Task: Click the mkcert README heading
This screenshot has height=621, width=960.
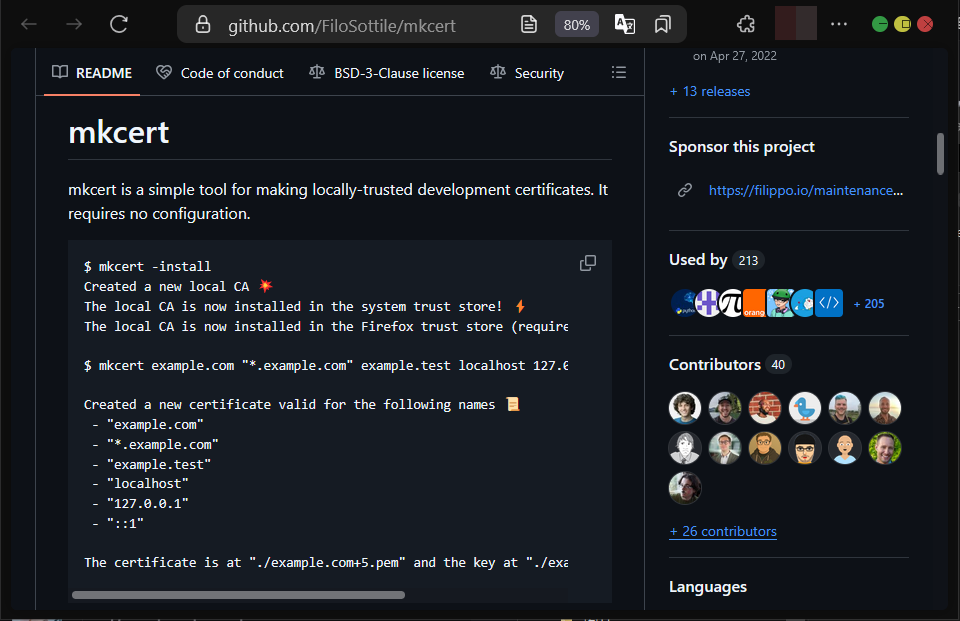Action: [x=119, y=132]
